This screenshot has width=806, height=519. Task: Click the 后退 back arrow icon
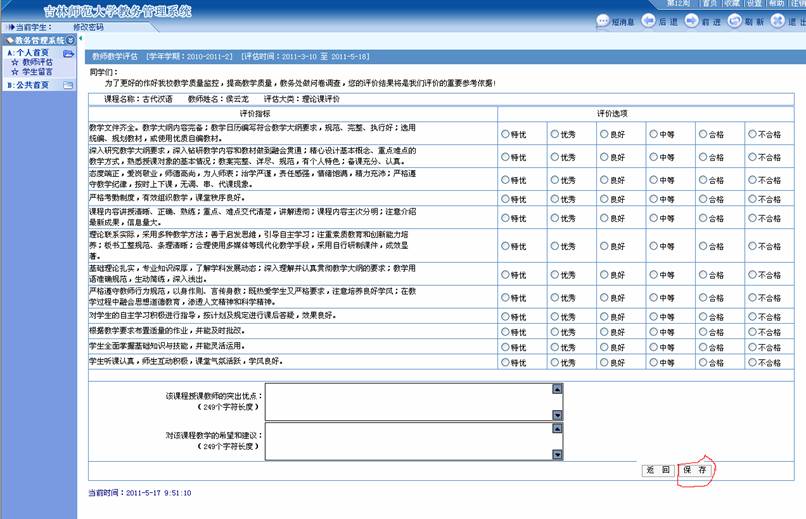coord(649,21)
